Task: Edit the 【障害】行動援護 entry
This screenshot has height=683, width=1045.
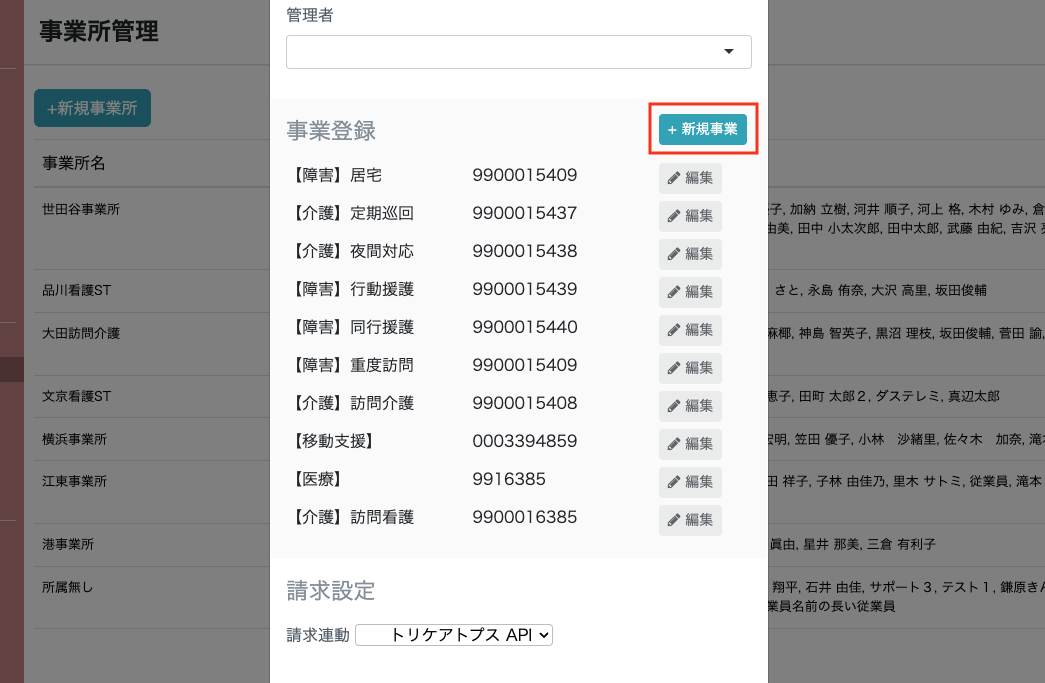Action: tap(690, 292)
